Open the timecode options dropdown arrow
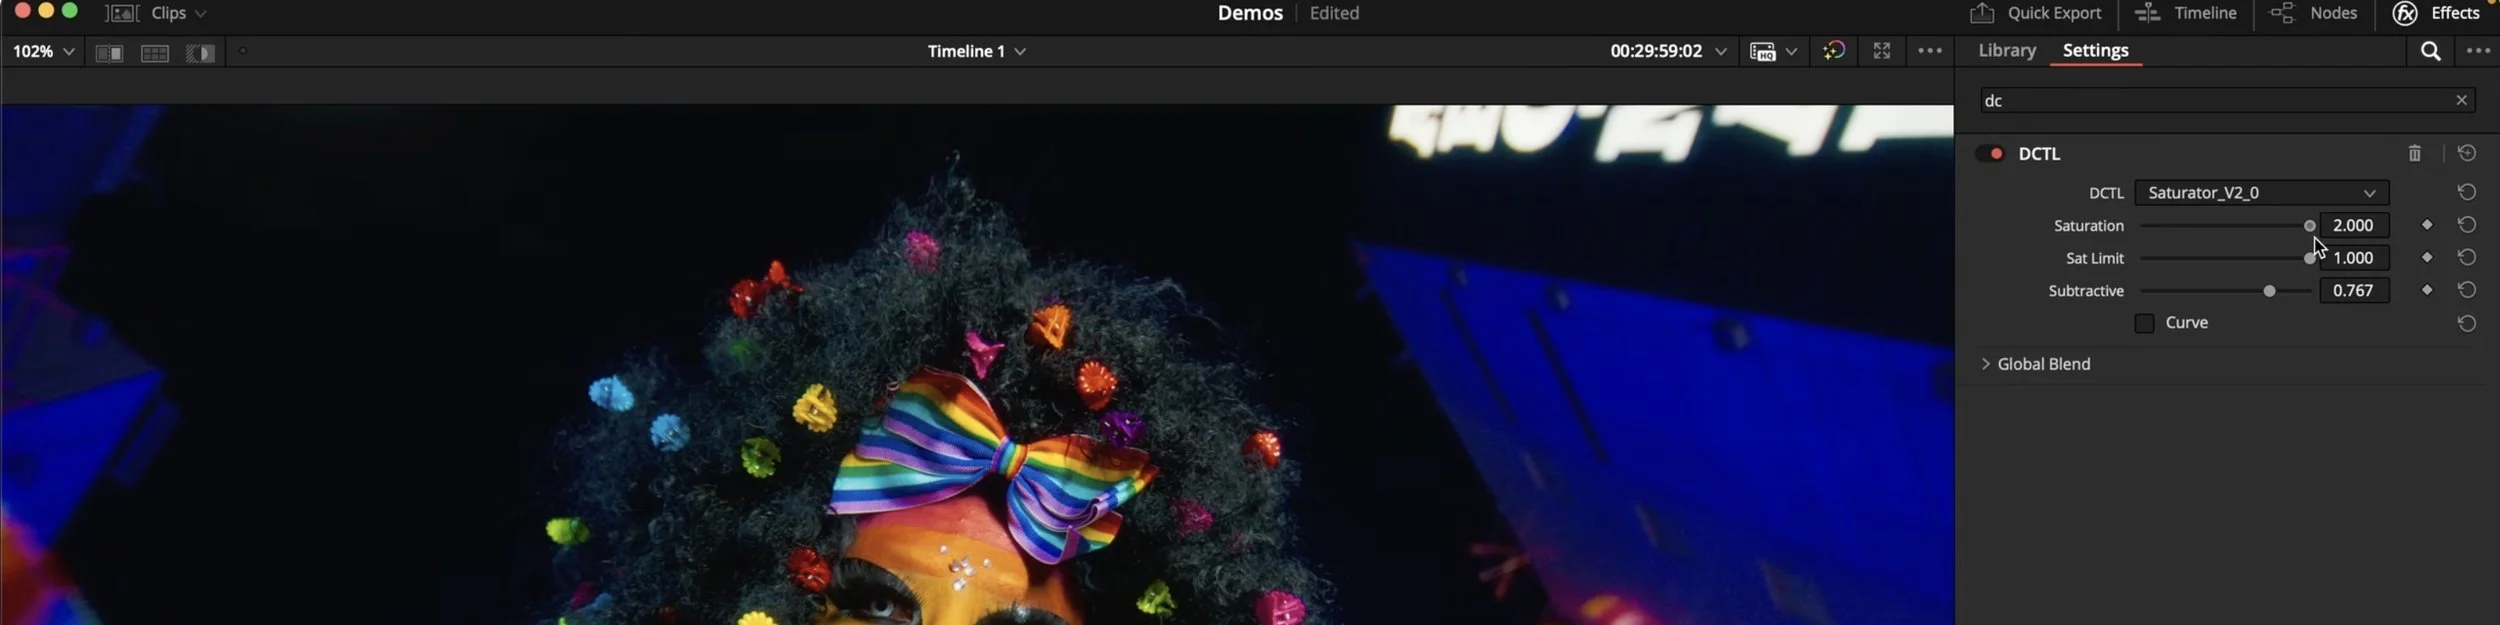The image size is (2500, 625). pos(1720,51)
